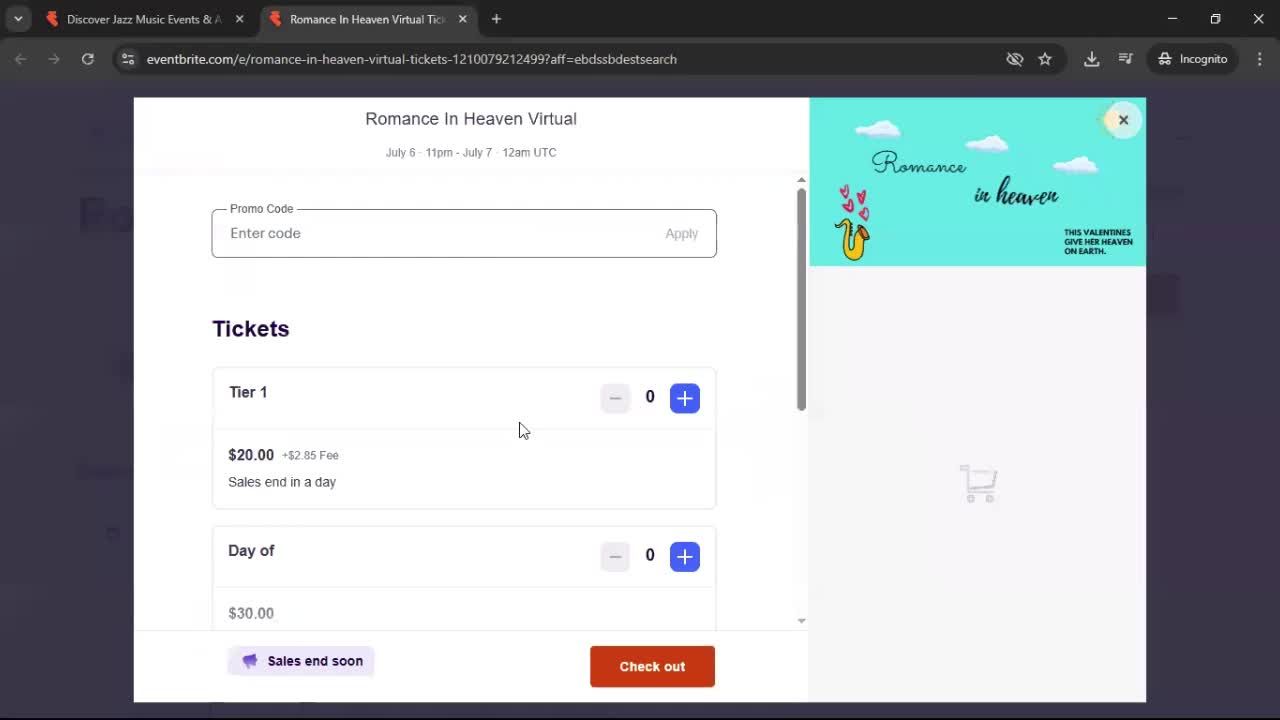1280x720 pixels.
Task: Close the Romance In Heaven tab
Action: tap(462, 19)
